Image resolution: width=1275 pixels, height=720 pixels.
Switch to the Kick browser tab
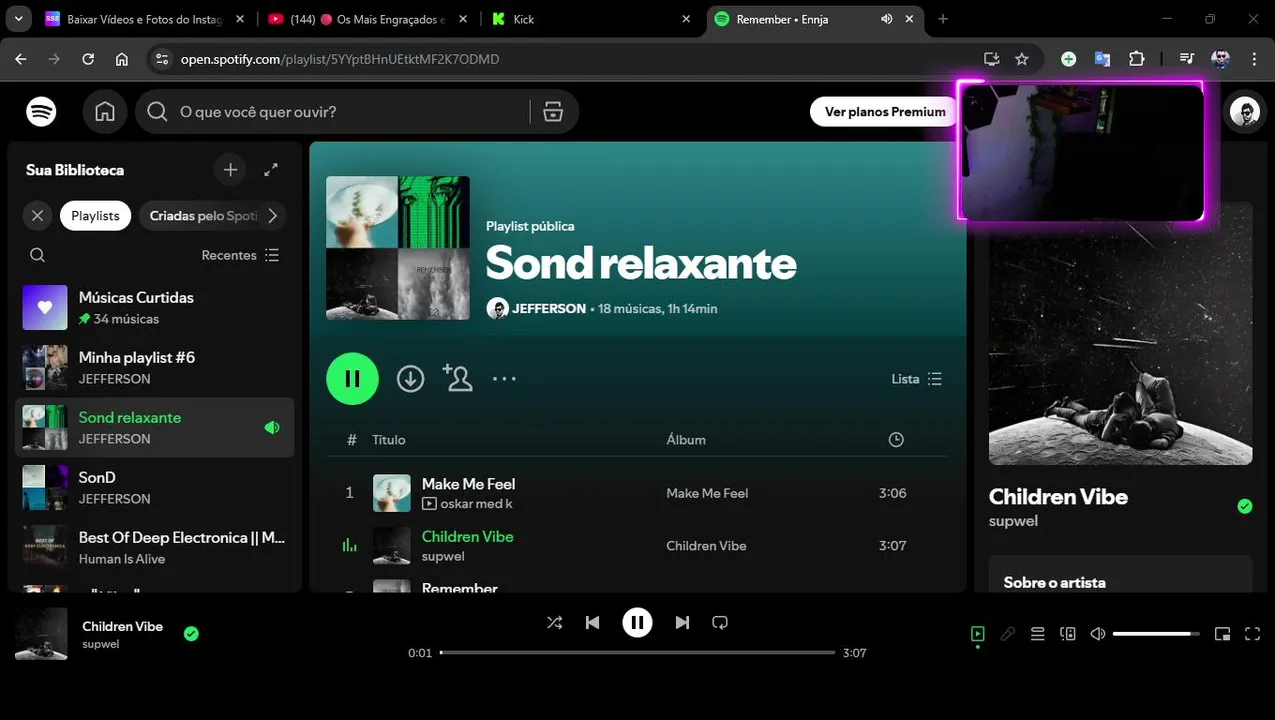click(x=592, y=19)
